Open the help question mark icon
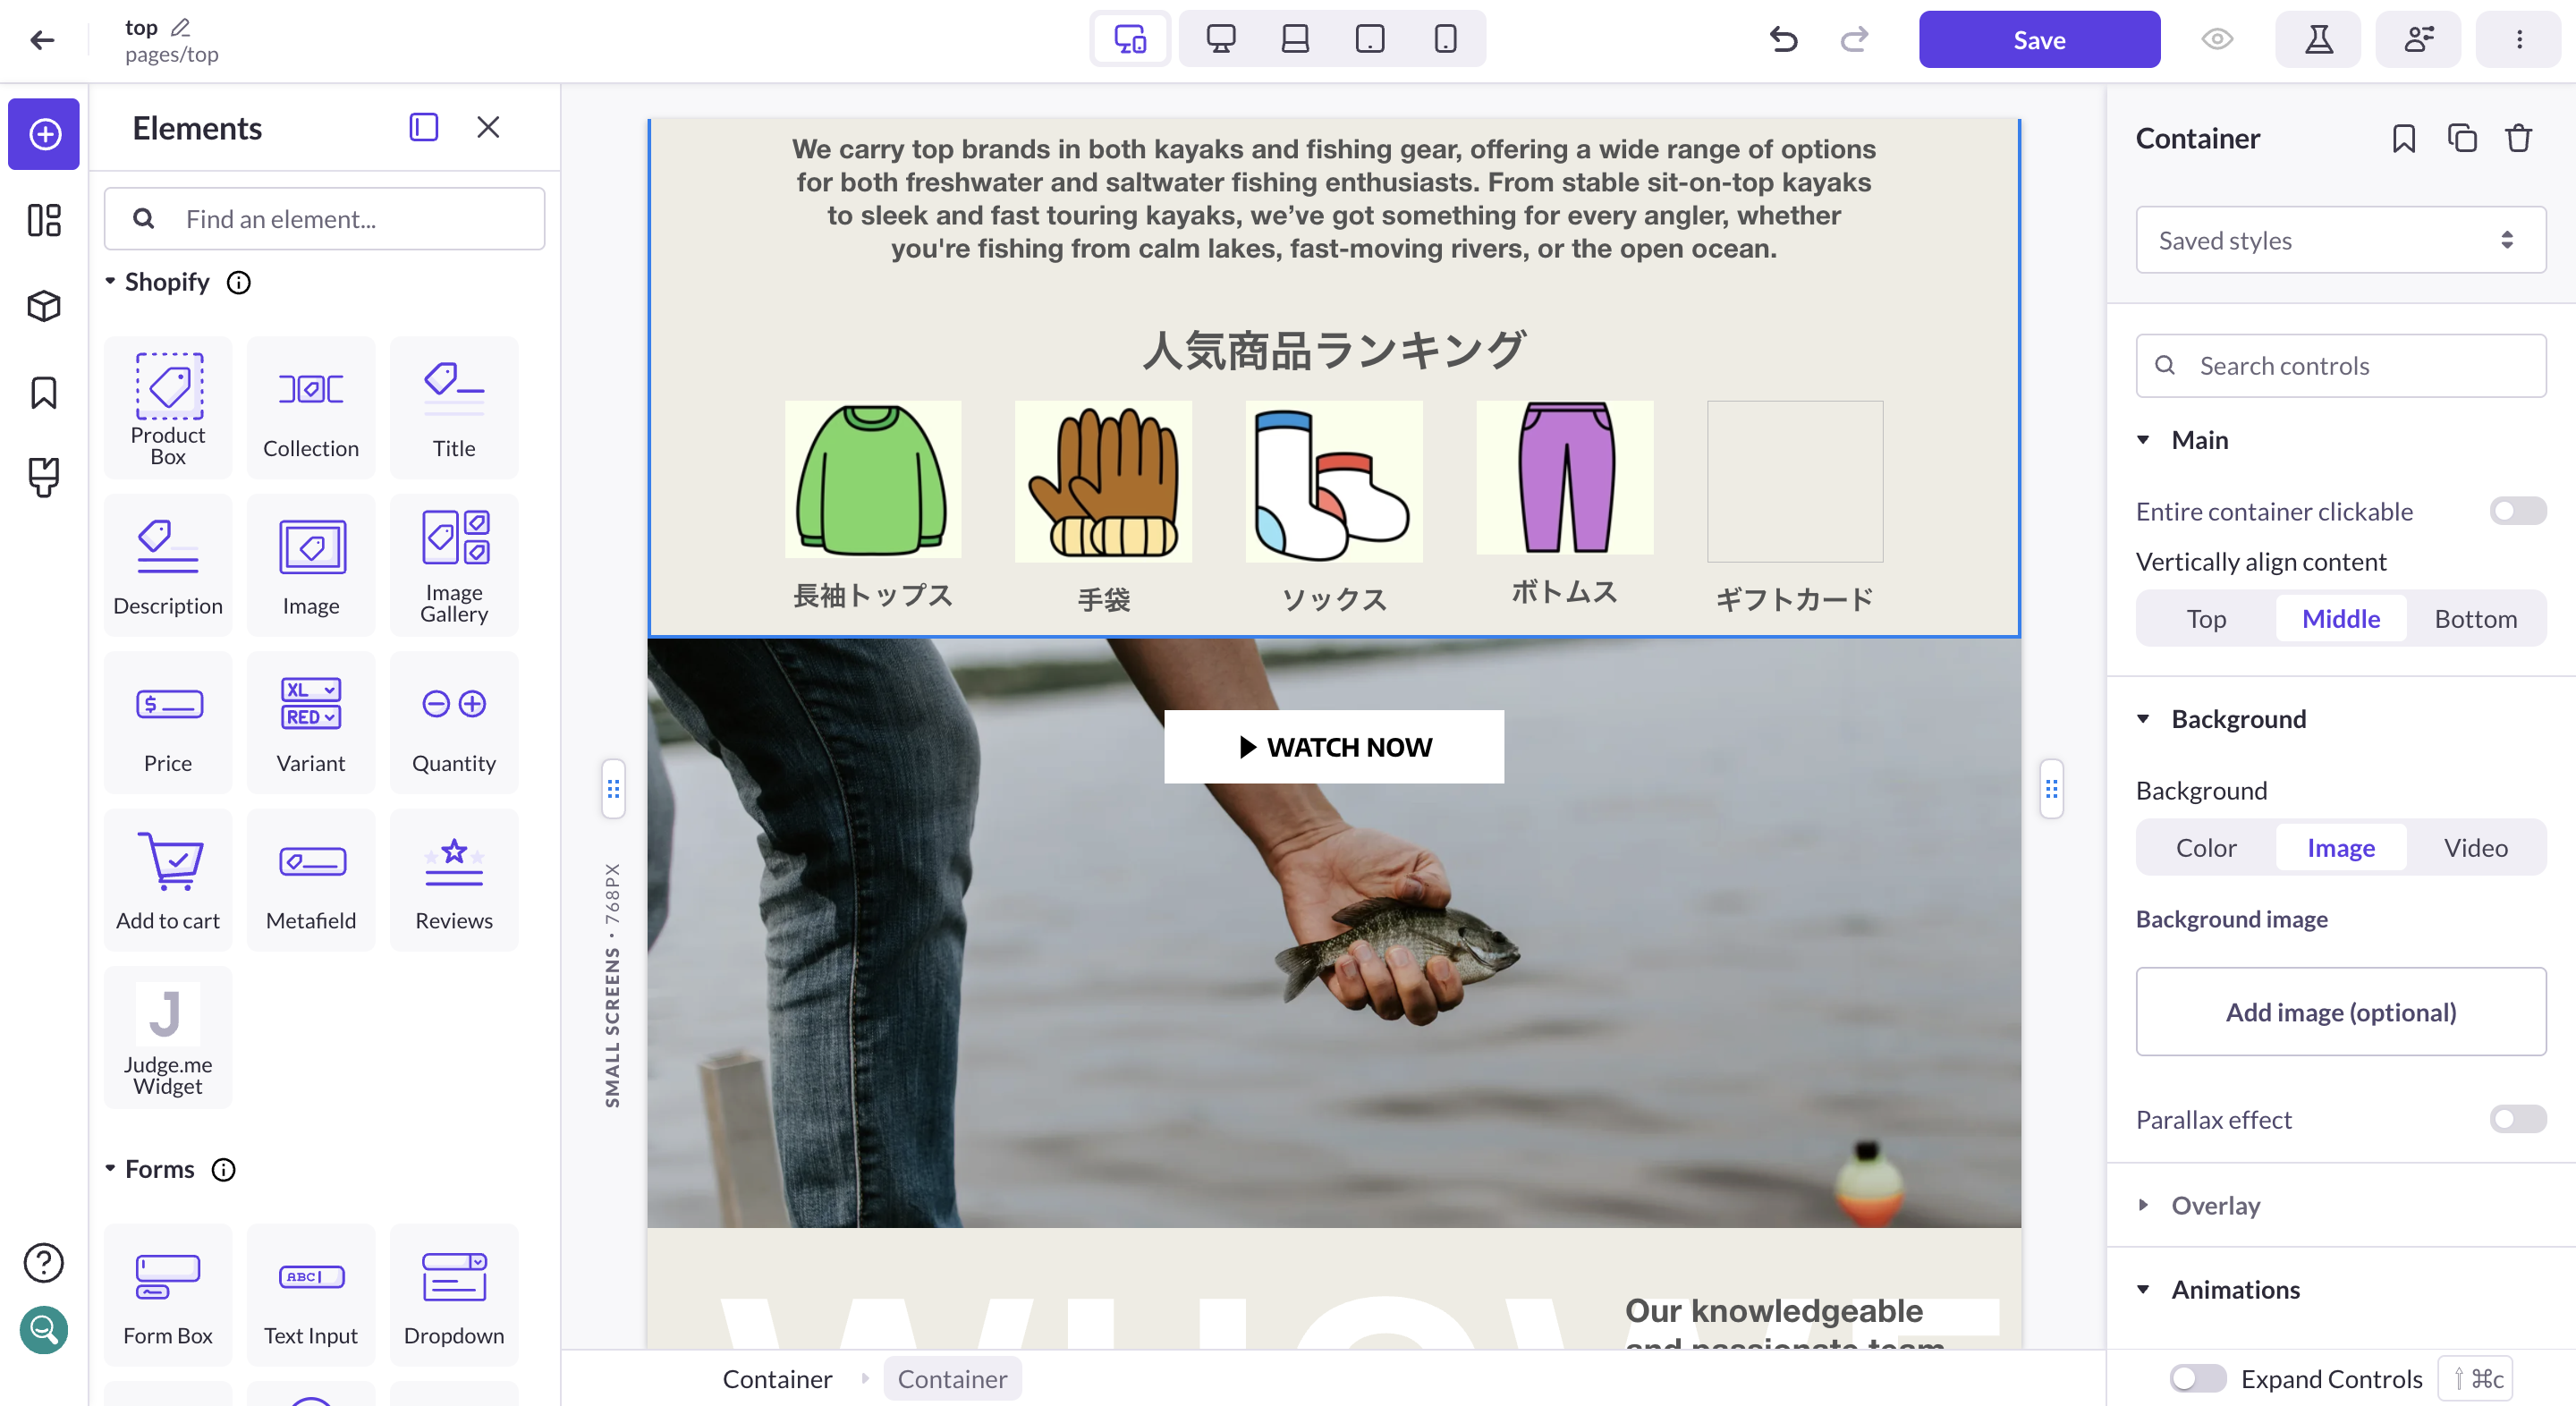 click(x=44, y=1263)
